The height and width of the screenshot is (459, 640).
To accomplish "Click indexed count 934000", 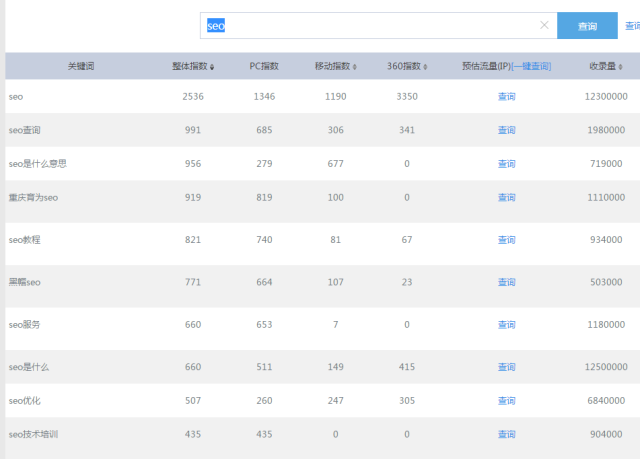I will [x=606, y=240].
